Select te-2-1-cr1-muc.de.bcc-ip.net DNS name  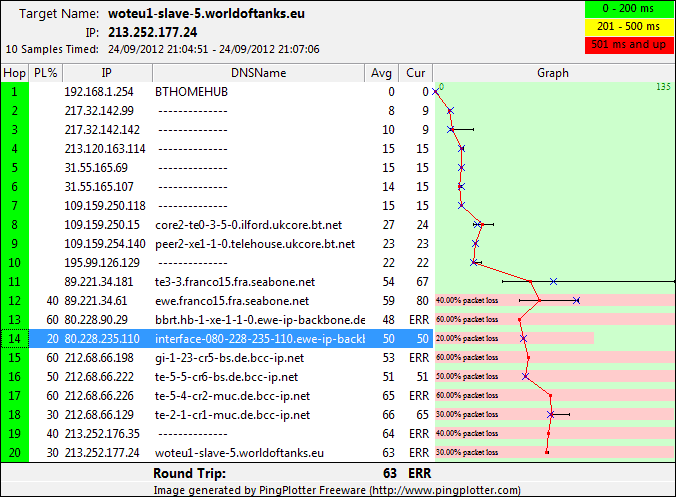coord(232,415)
